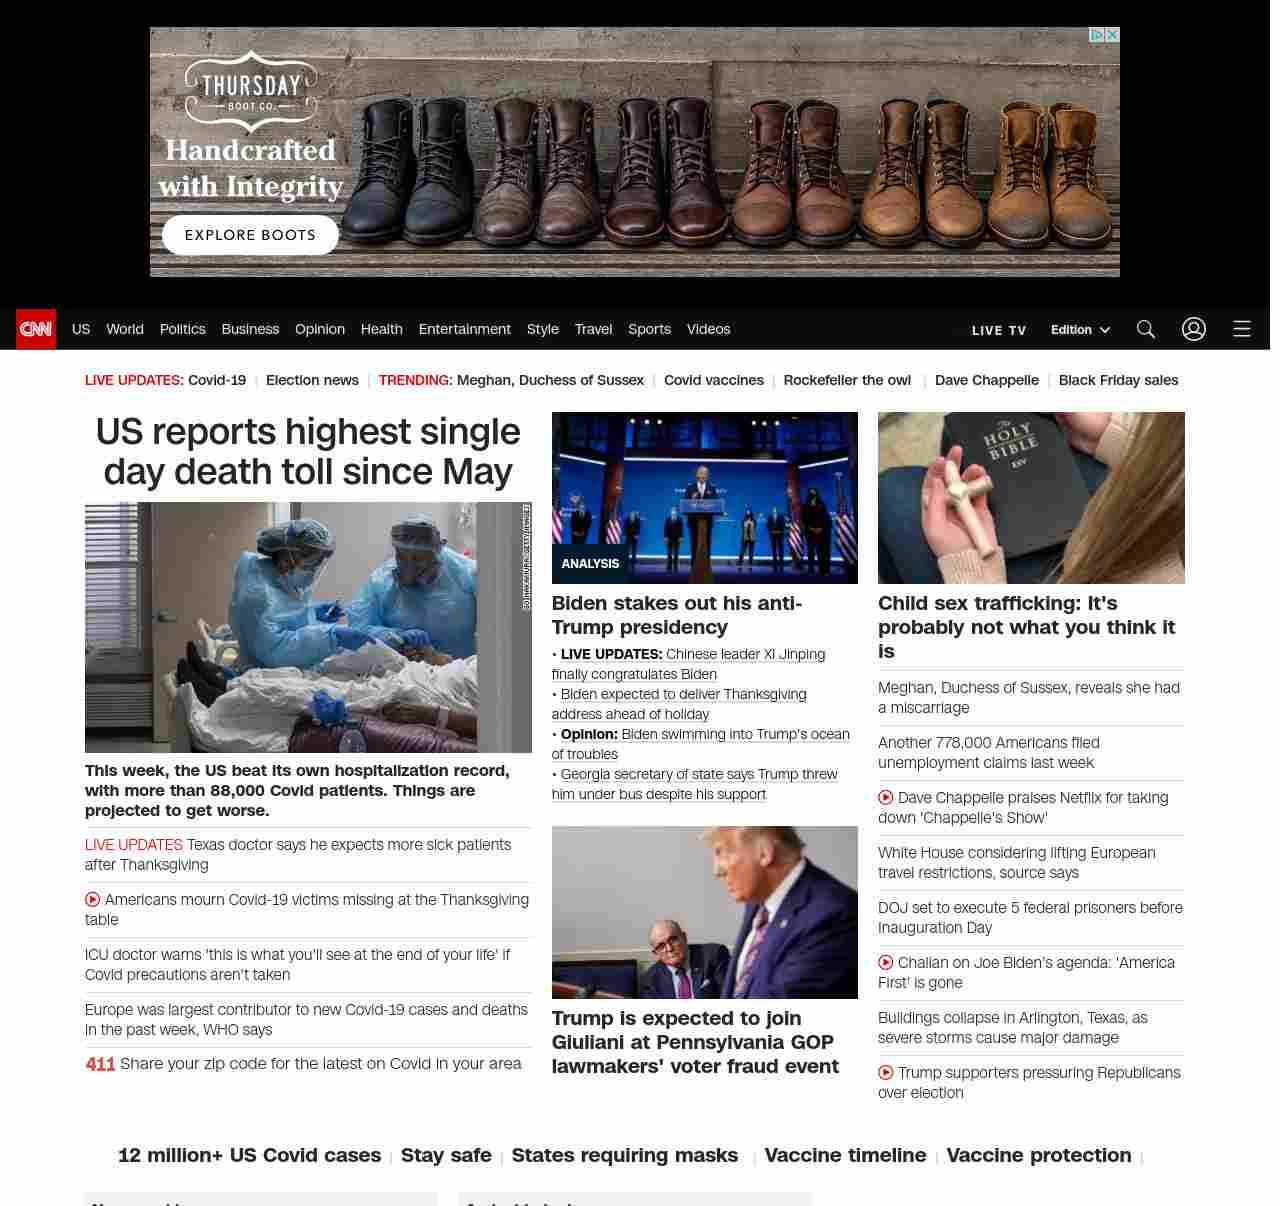Click the CNN logo
The width and height of the screenshot is (1280, 1206).
coord(36,329)
